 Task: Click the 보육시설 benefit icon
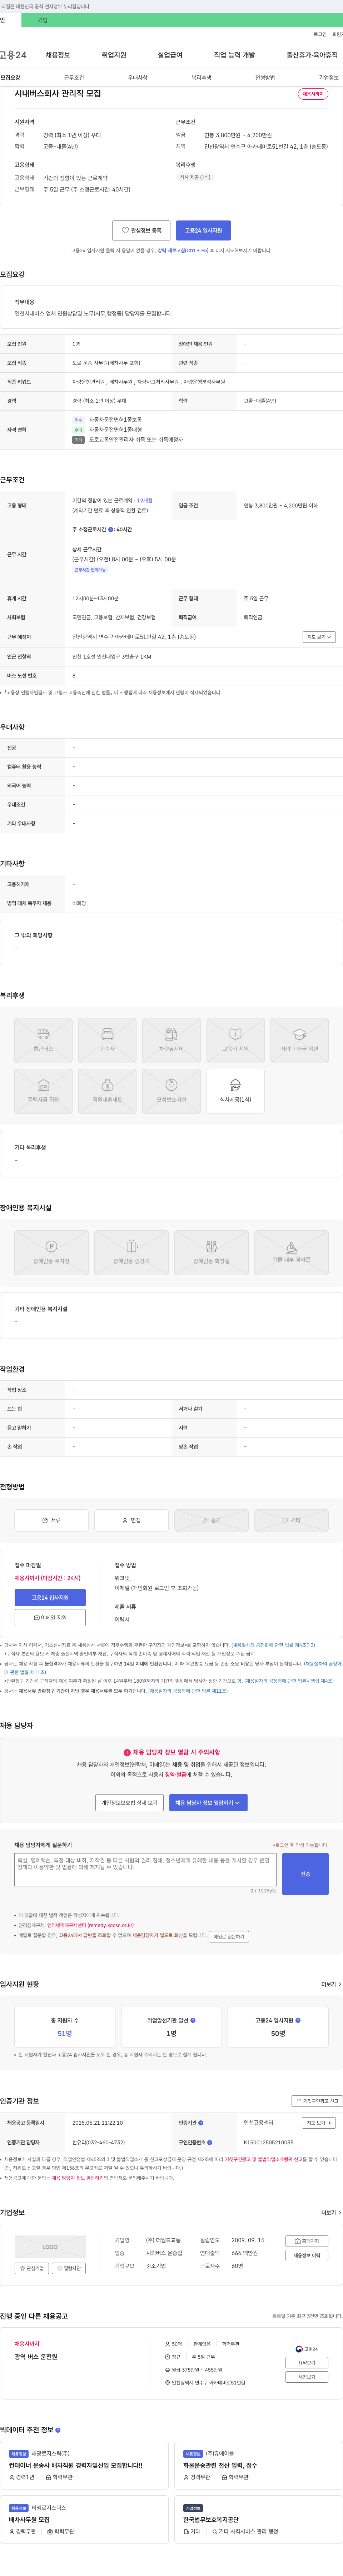tap(171, 1091)
